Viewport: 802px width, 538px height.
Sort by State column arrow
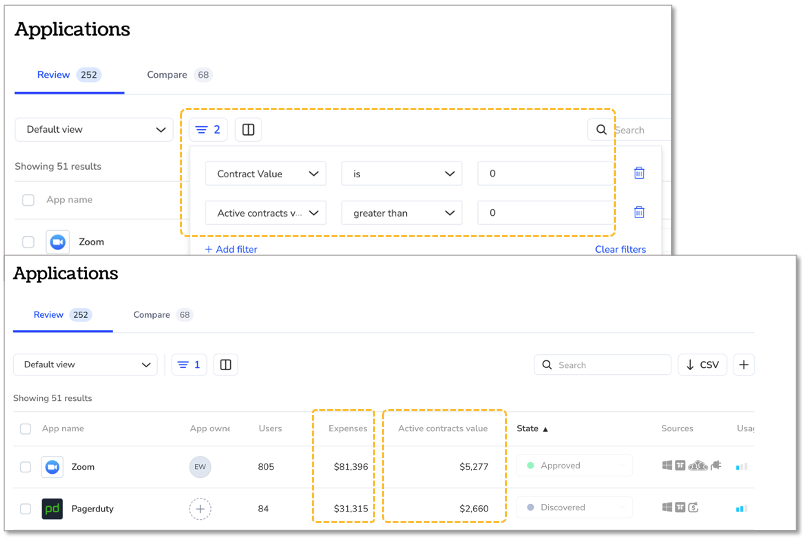point(545,429)
